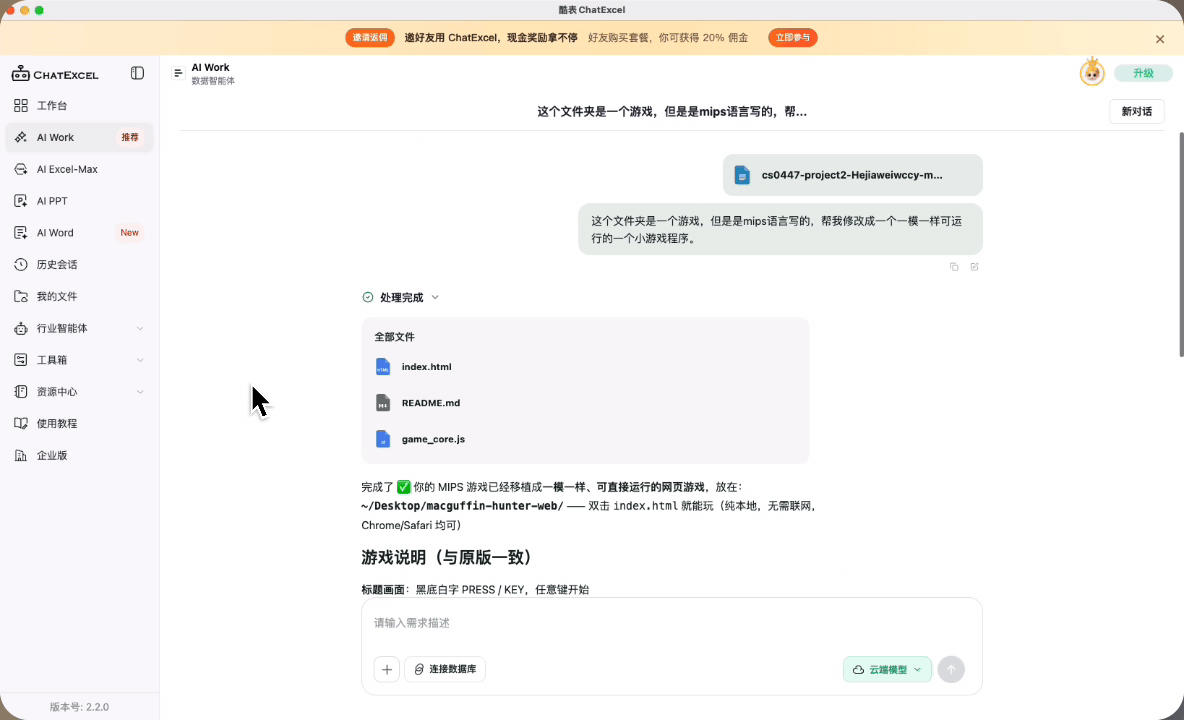Open 云端模型 model dropdown
1184x720 pixels.
pos(887,669)
